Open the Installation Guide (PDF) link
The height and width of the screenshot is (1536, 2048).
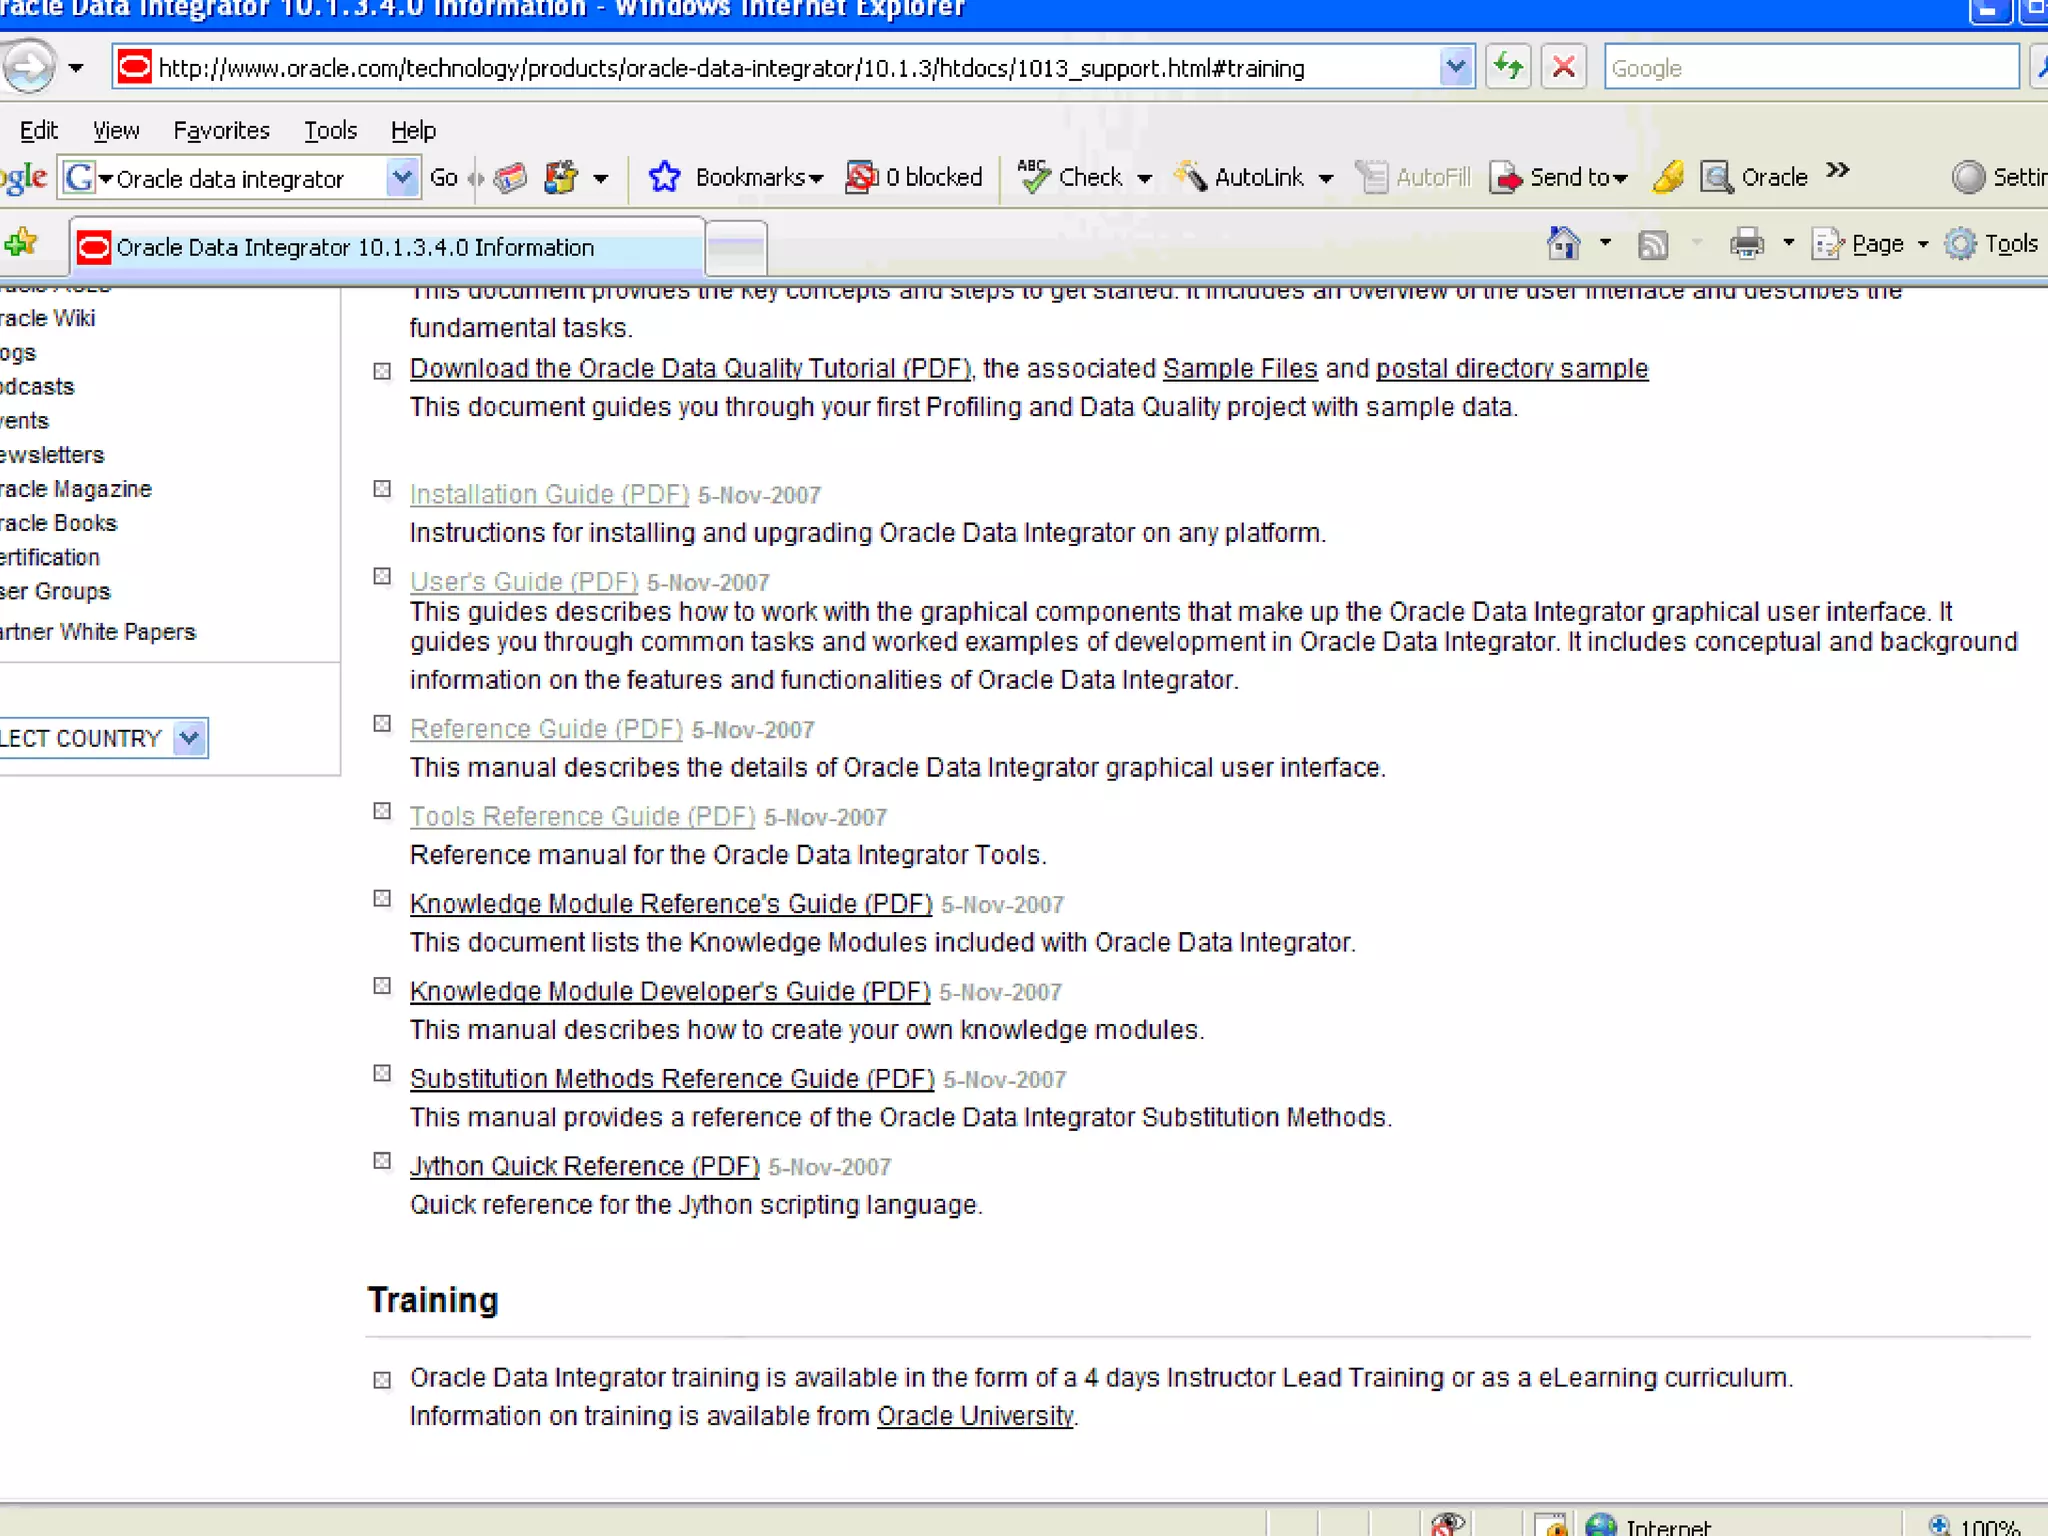point(549,494)
